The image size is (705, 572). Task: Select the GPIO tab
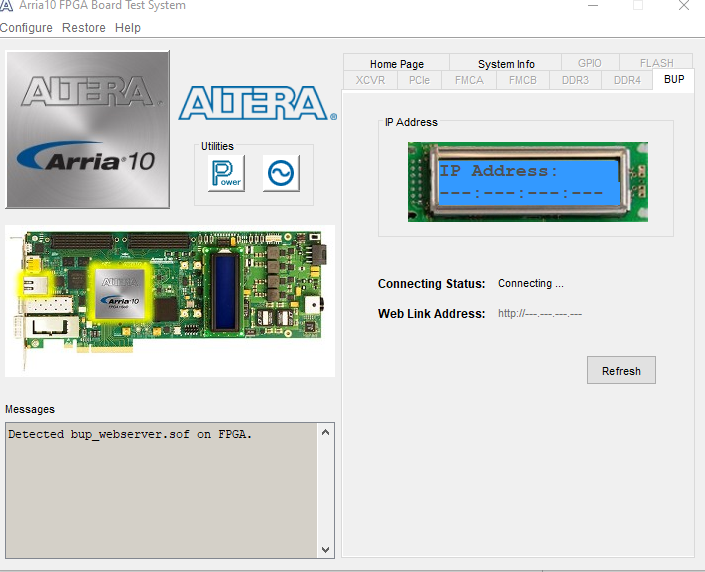click(590, 63)
